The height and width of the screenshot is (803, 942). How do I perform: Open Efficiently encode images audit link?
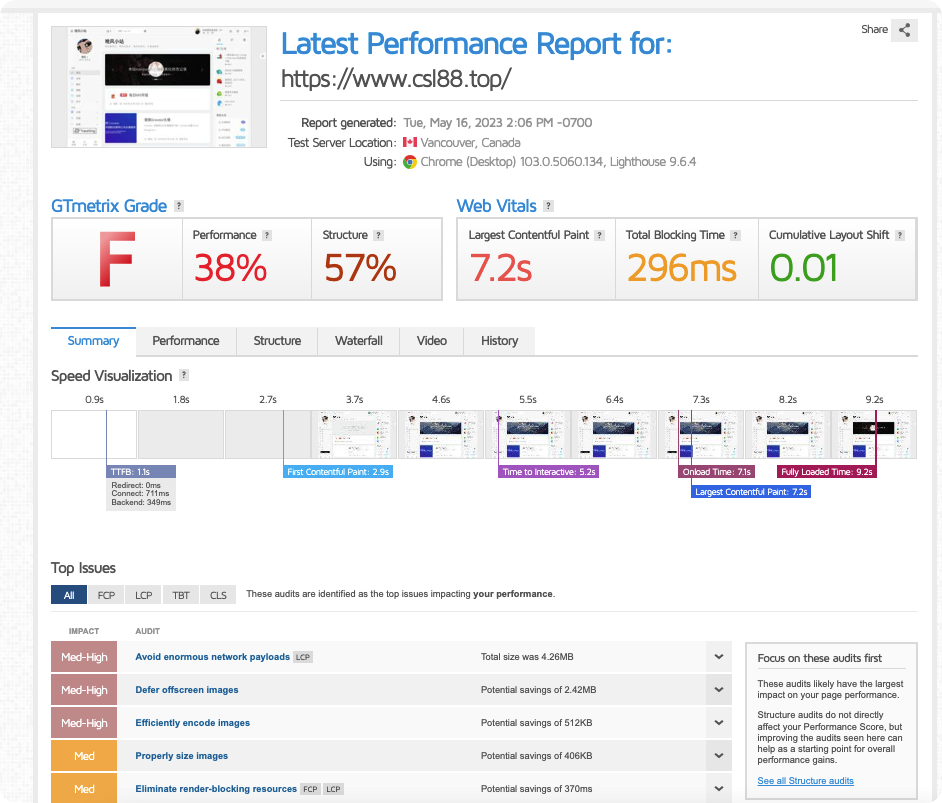coord(192,723)
